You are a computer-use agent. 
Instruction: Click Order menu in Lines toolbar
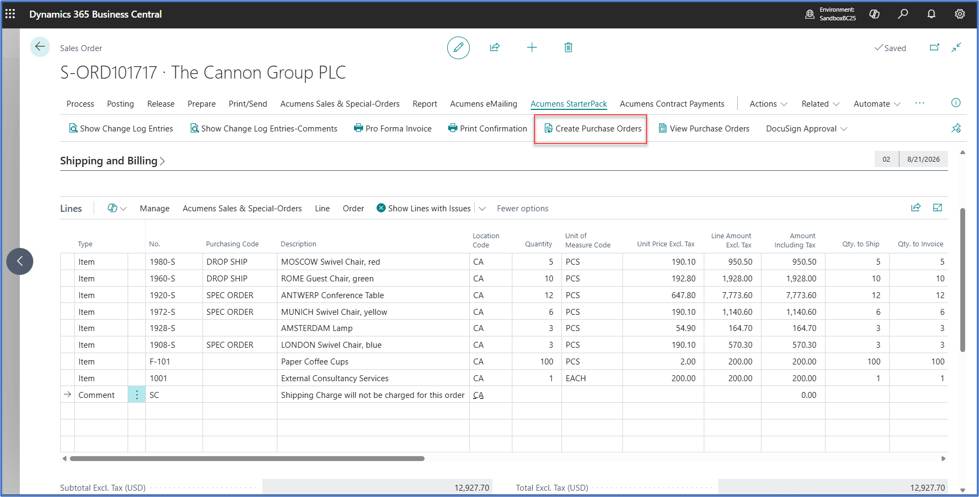point(353,209)
